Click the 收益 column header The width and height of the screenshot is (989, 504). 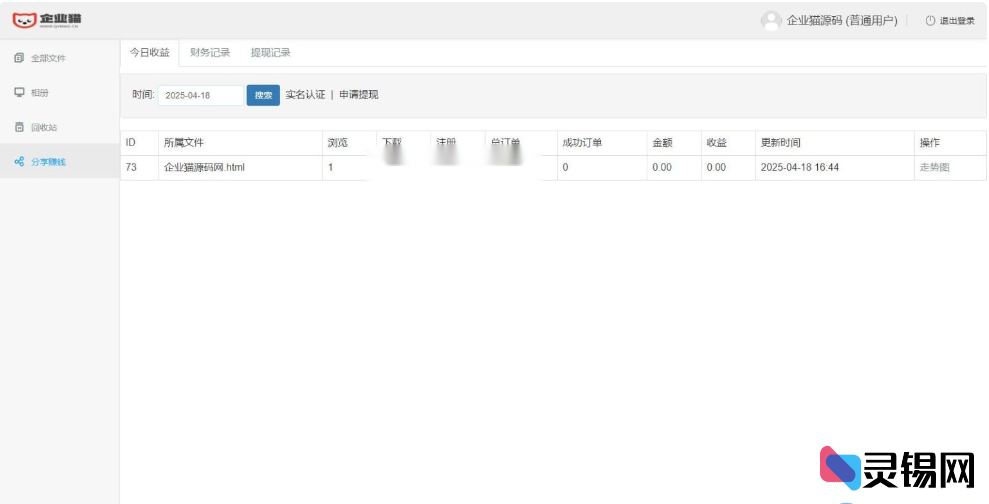[717, 143]
